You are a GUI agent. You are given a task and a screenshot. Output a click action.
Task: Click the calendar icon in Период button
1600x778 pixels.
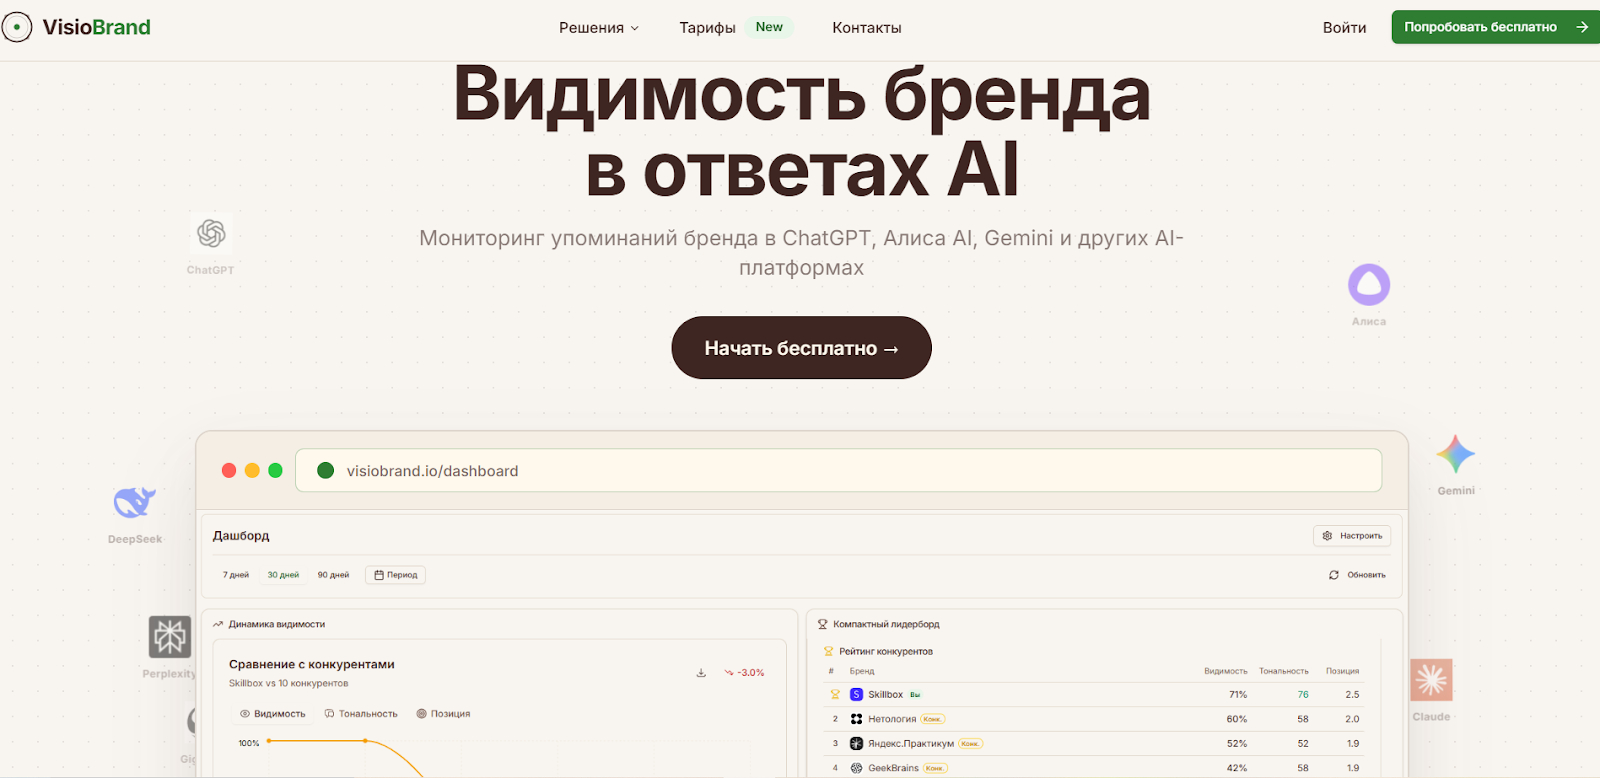tap(379, 575)
